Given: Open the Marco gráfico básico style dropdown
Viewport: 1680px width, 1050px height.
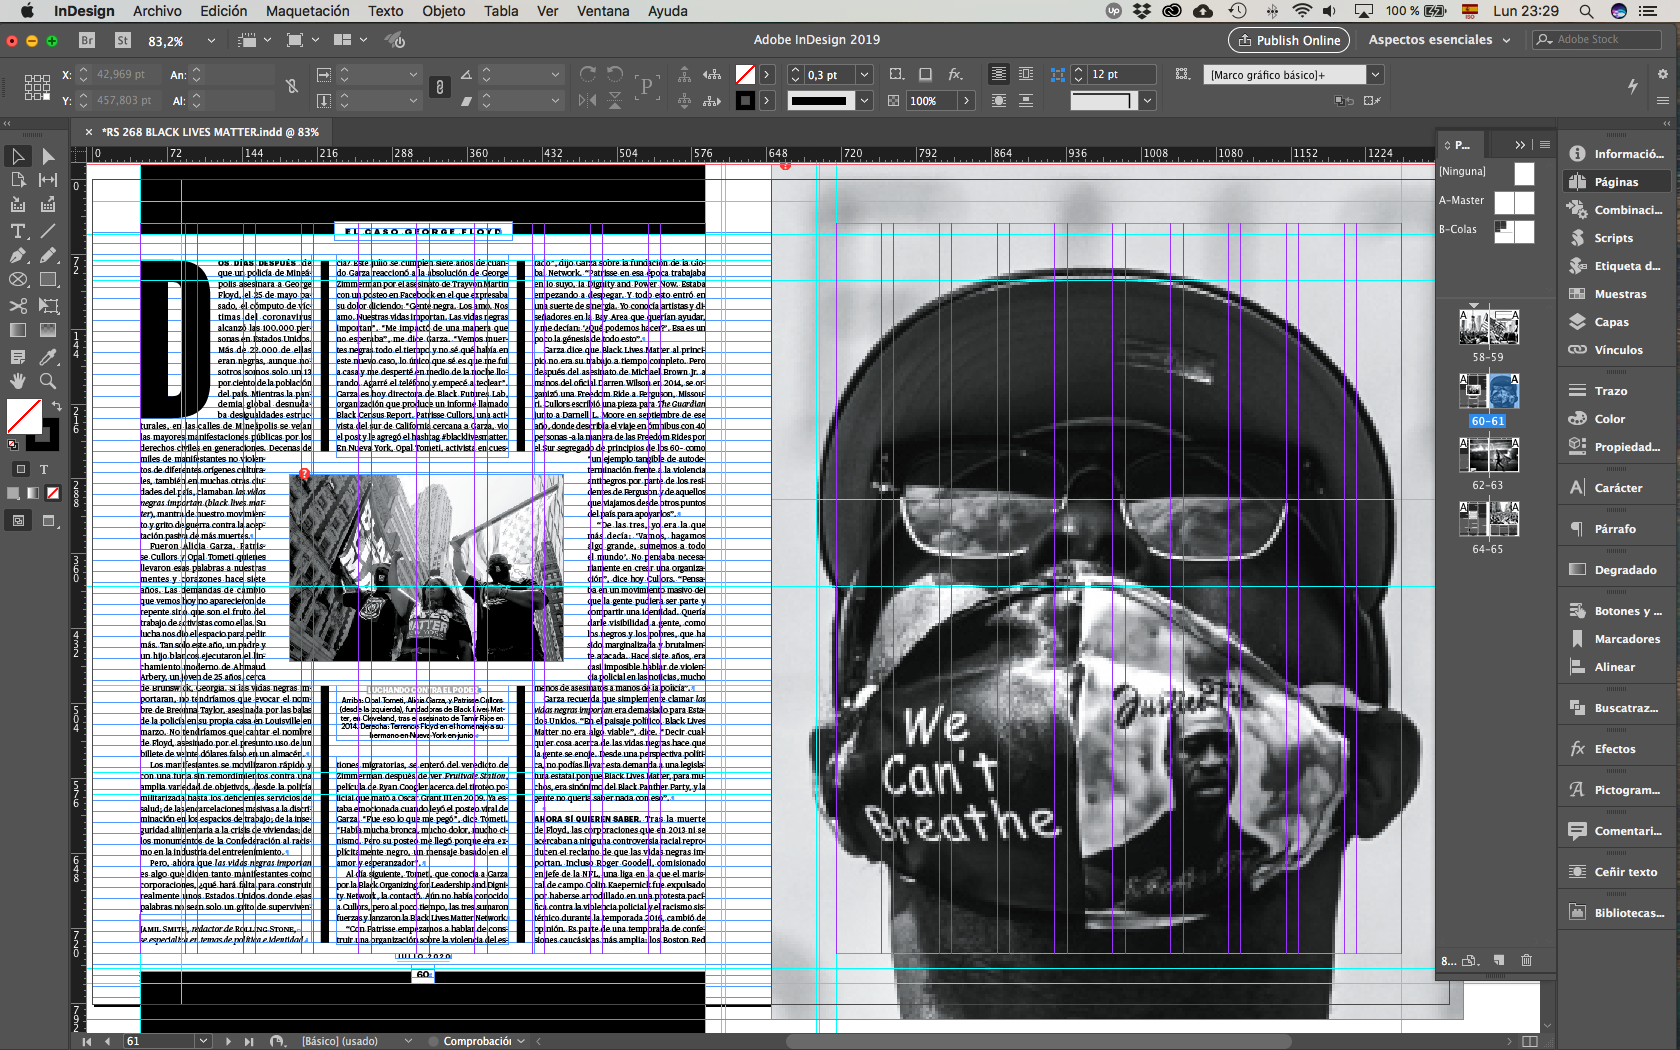Looking at the screenshot, I should [x=1375, y=75].
